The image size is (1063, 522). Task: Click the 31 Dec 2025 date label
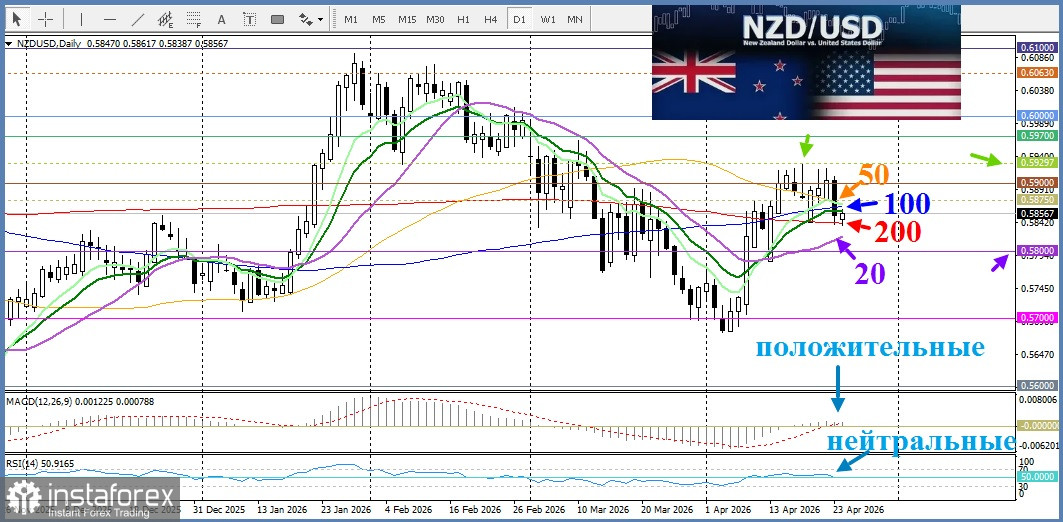(x=220, y=508)
